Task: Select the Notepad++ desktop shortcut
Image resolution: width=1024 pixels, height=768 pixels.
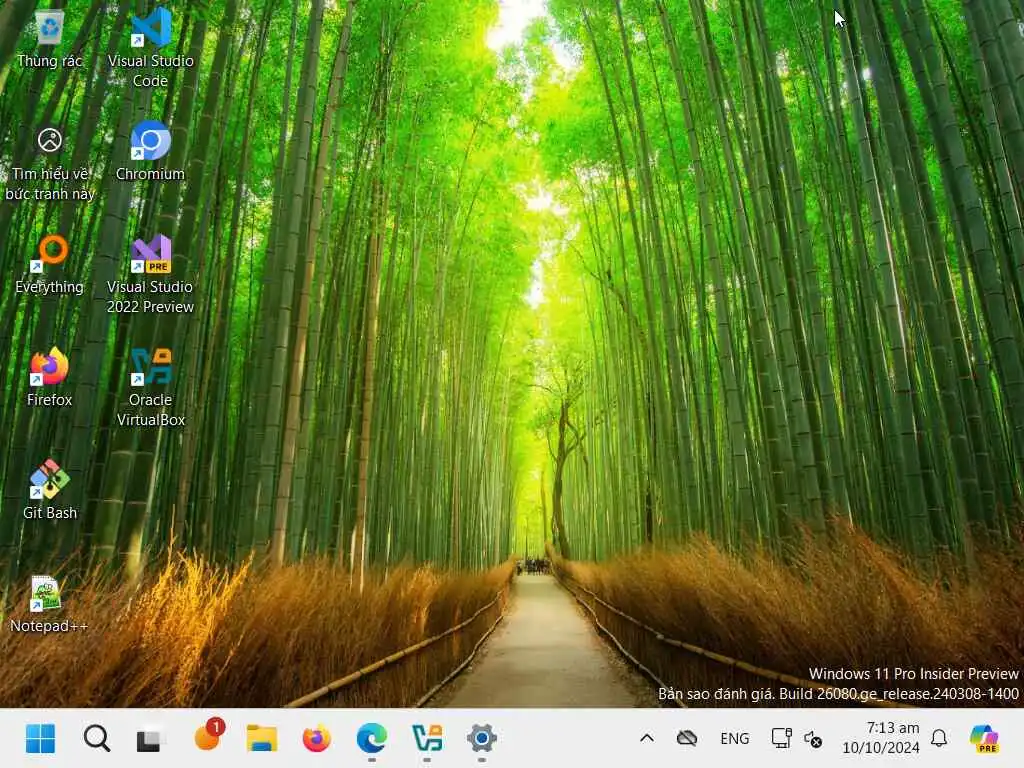Action: pos(48,603)
